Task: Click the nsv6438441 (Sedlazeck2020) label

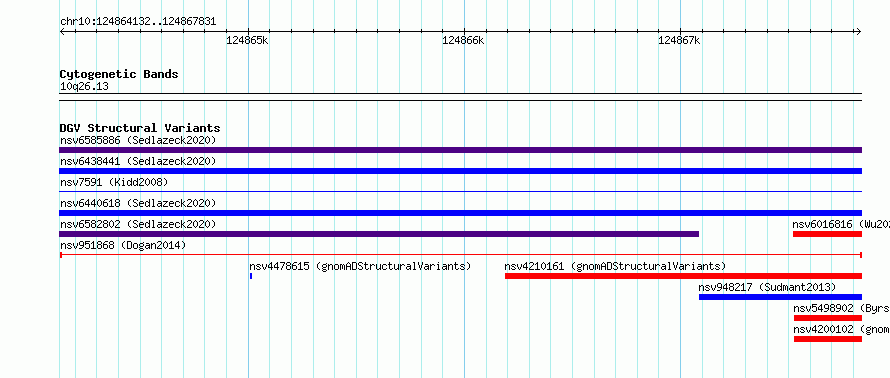Action: coord(138,161)
